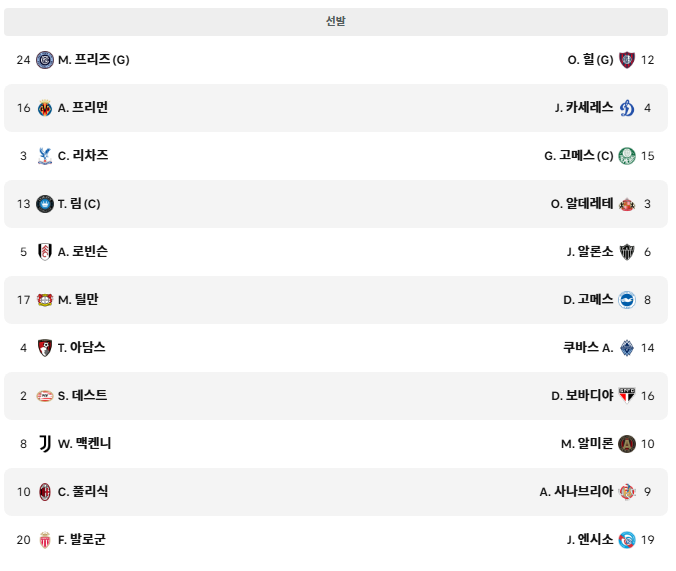676x571 pixels.
Task: Click the Juventus logo beside W. 맥케니
Action: point(45,444)
